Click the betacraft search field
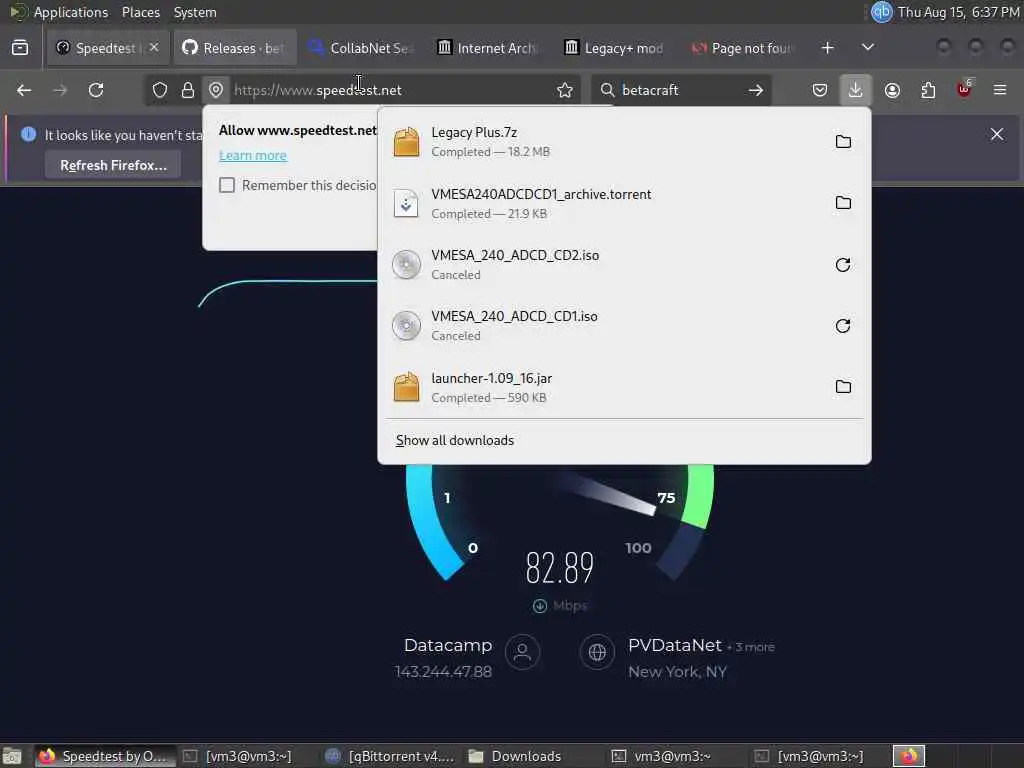This screenshot has width=1024, height=768. 679,90
